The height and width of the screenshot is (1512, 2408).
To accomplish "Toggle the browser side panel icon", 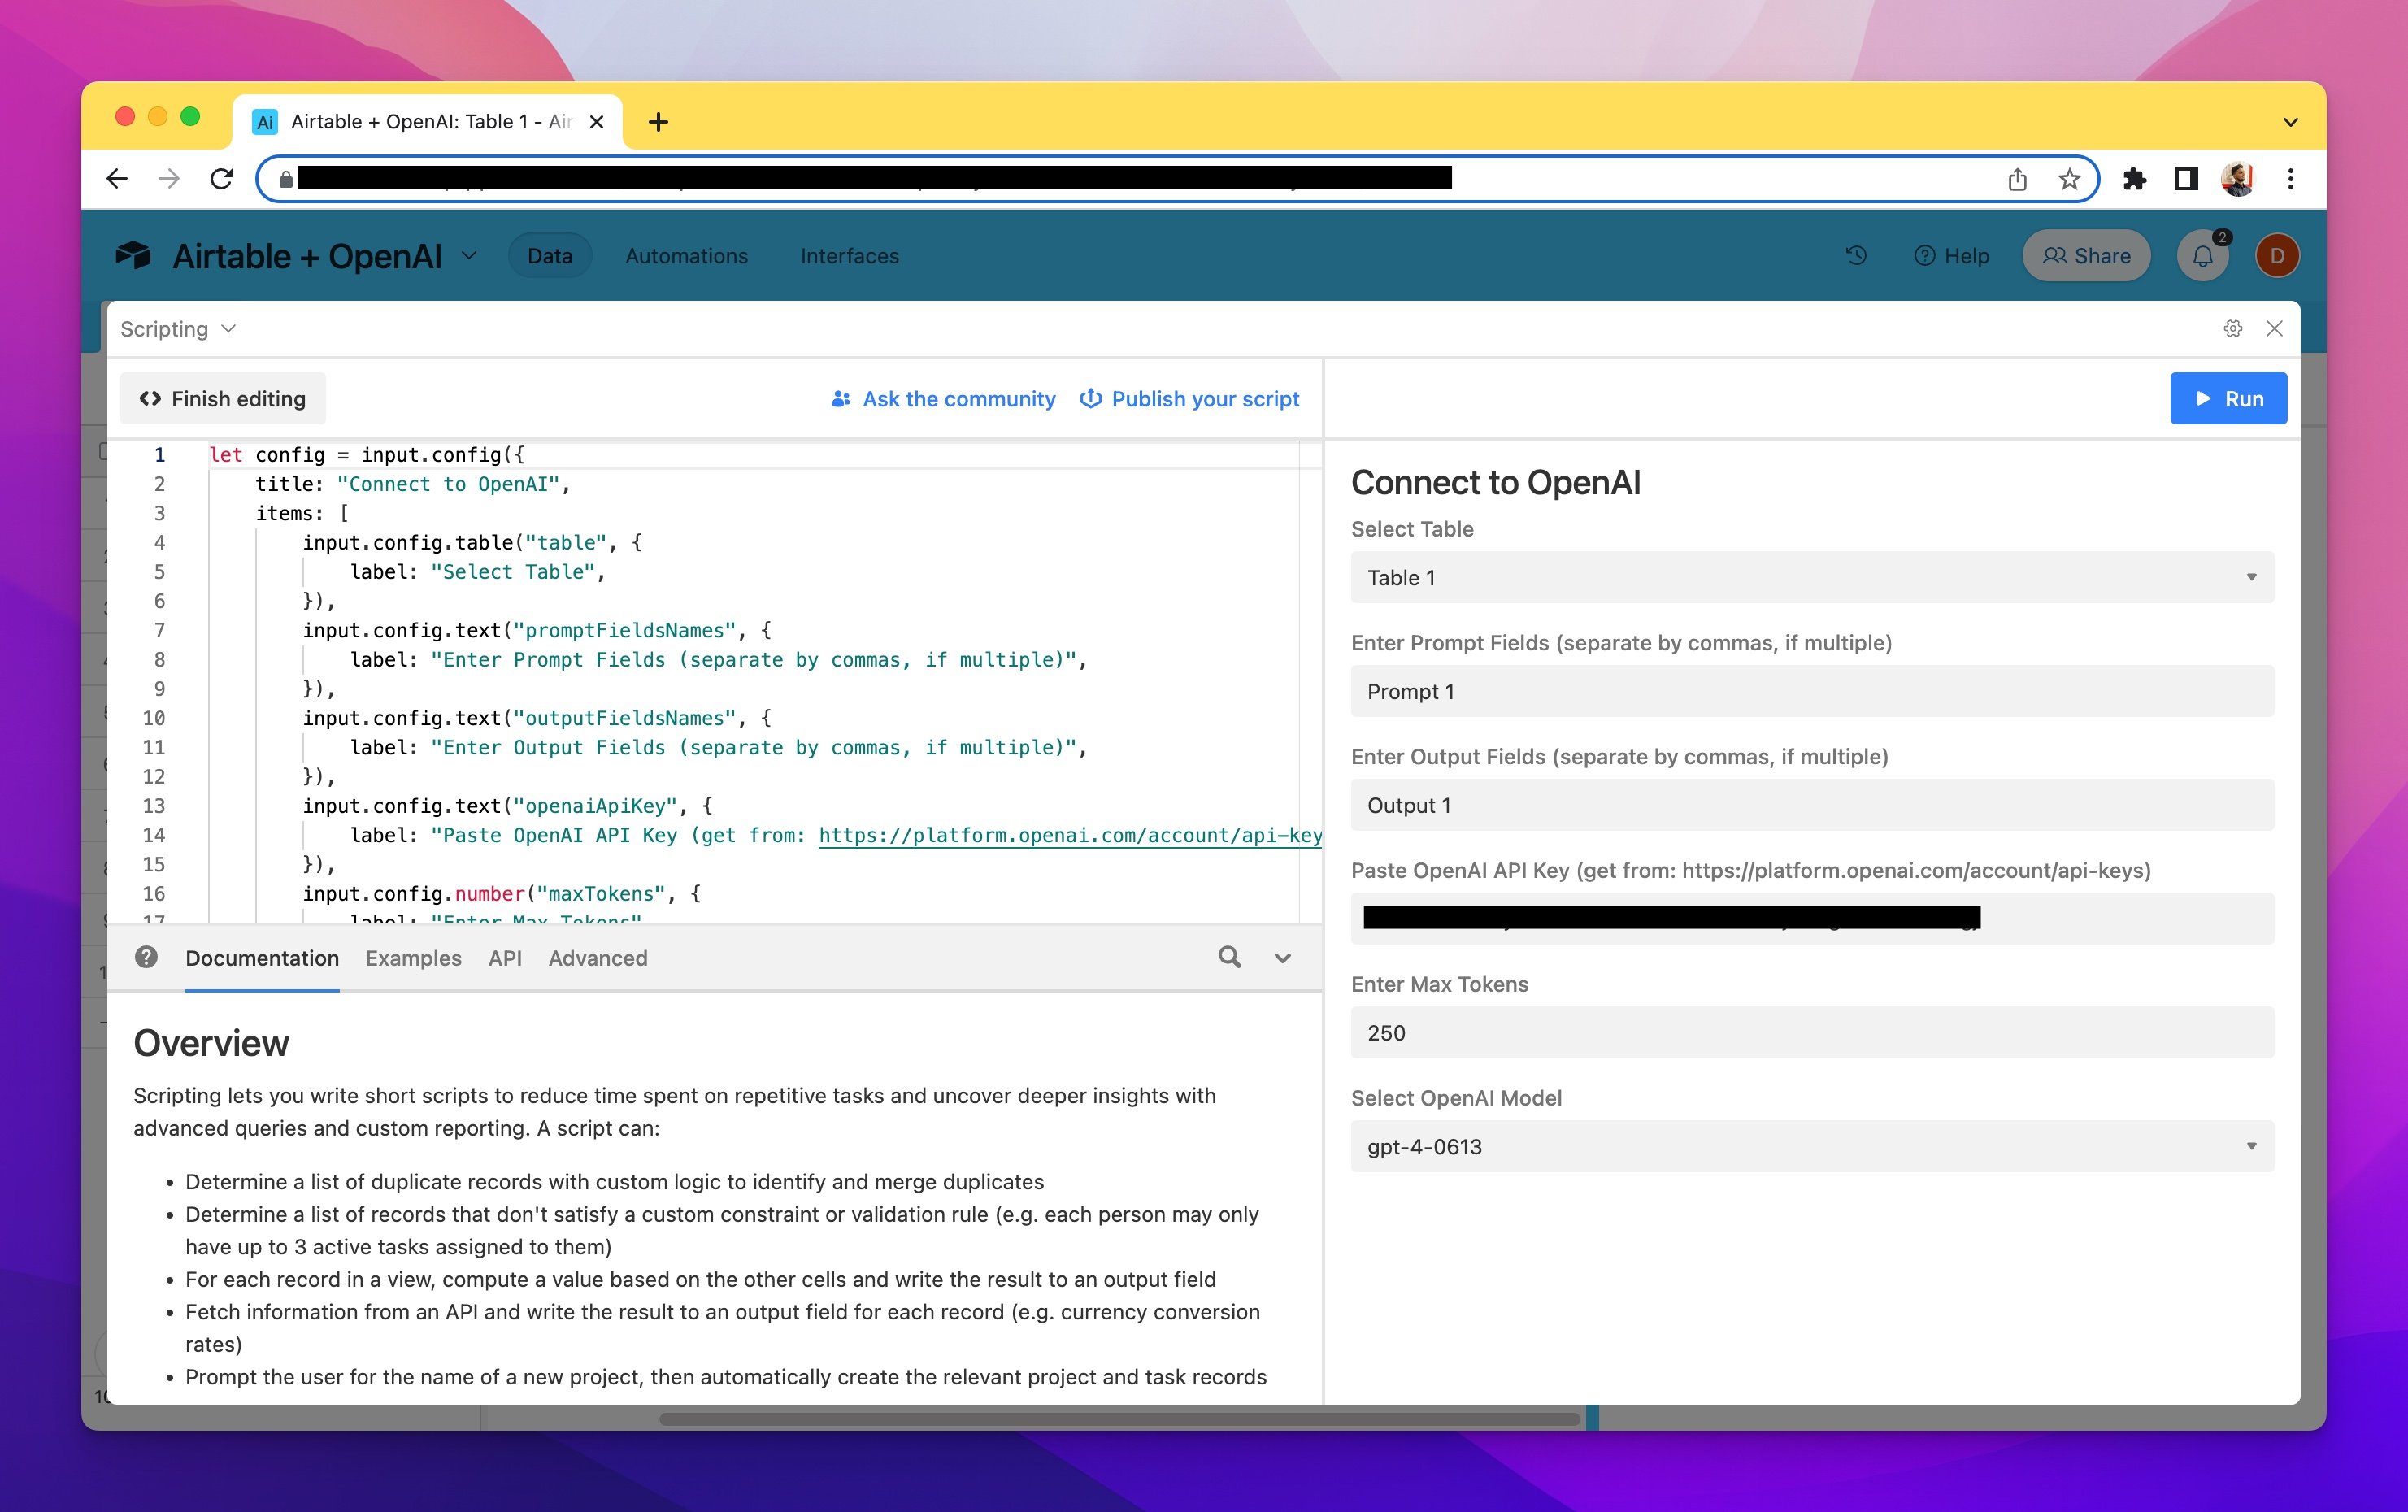I will [x=2186, y=179].
